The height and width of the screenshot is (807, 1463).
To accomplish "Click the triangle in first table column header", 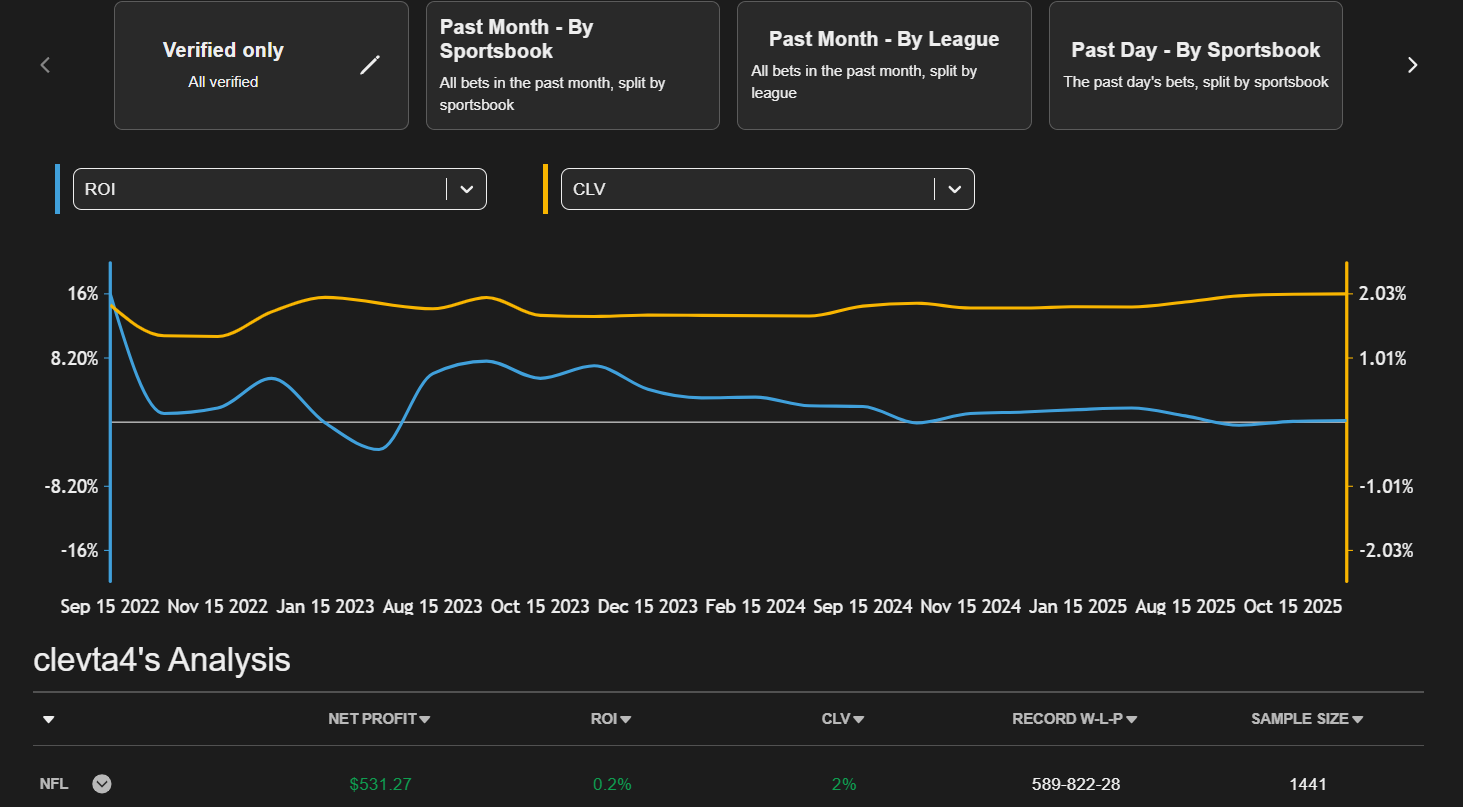I will click(x=48, y=719).
